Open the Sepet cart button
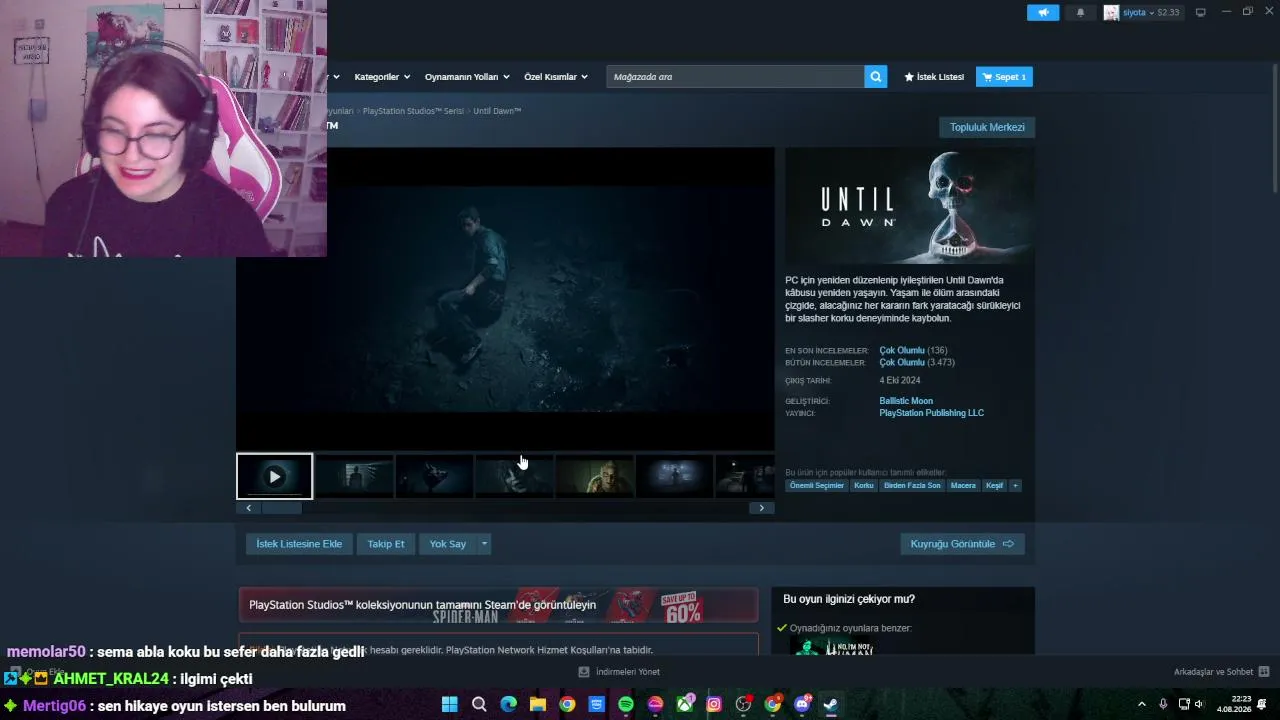The image size is (1280, 720). pyautogui.click(x=1004, y=77)
